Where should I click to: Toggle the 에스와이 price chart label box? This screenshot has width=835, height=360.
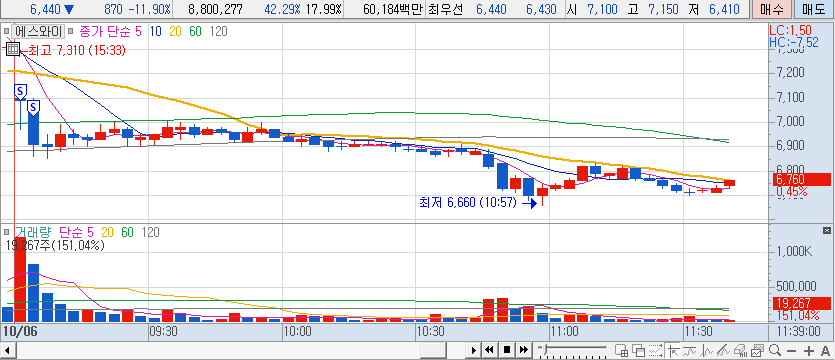pos(38,31)
